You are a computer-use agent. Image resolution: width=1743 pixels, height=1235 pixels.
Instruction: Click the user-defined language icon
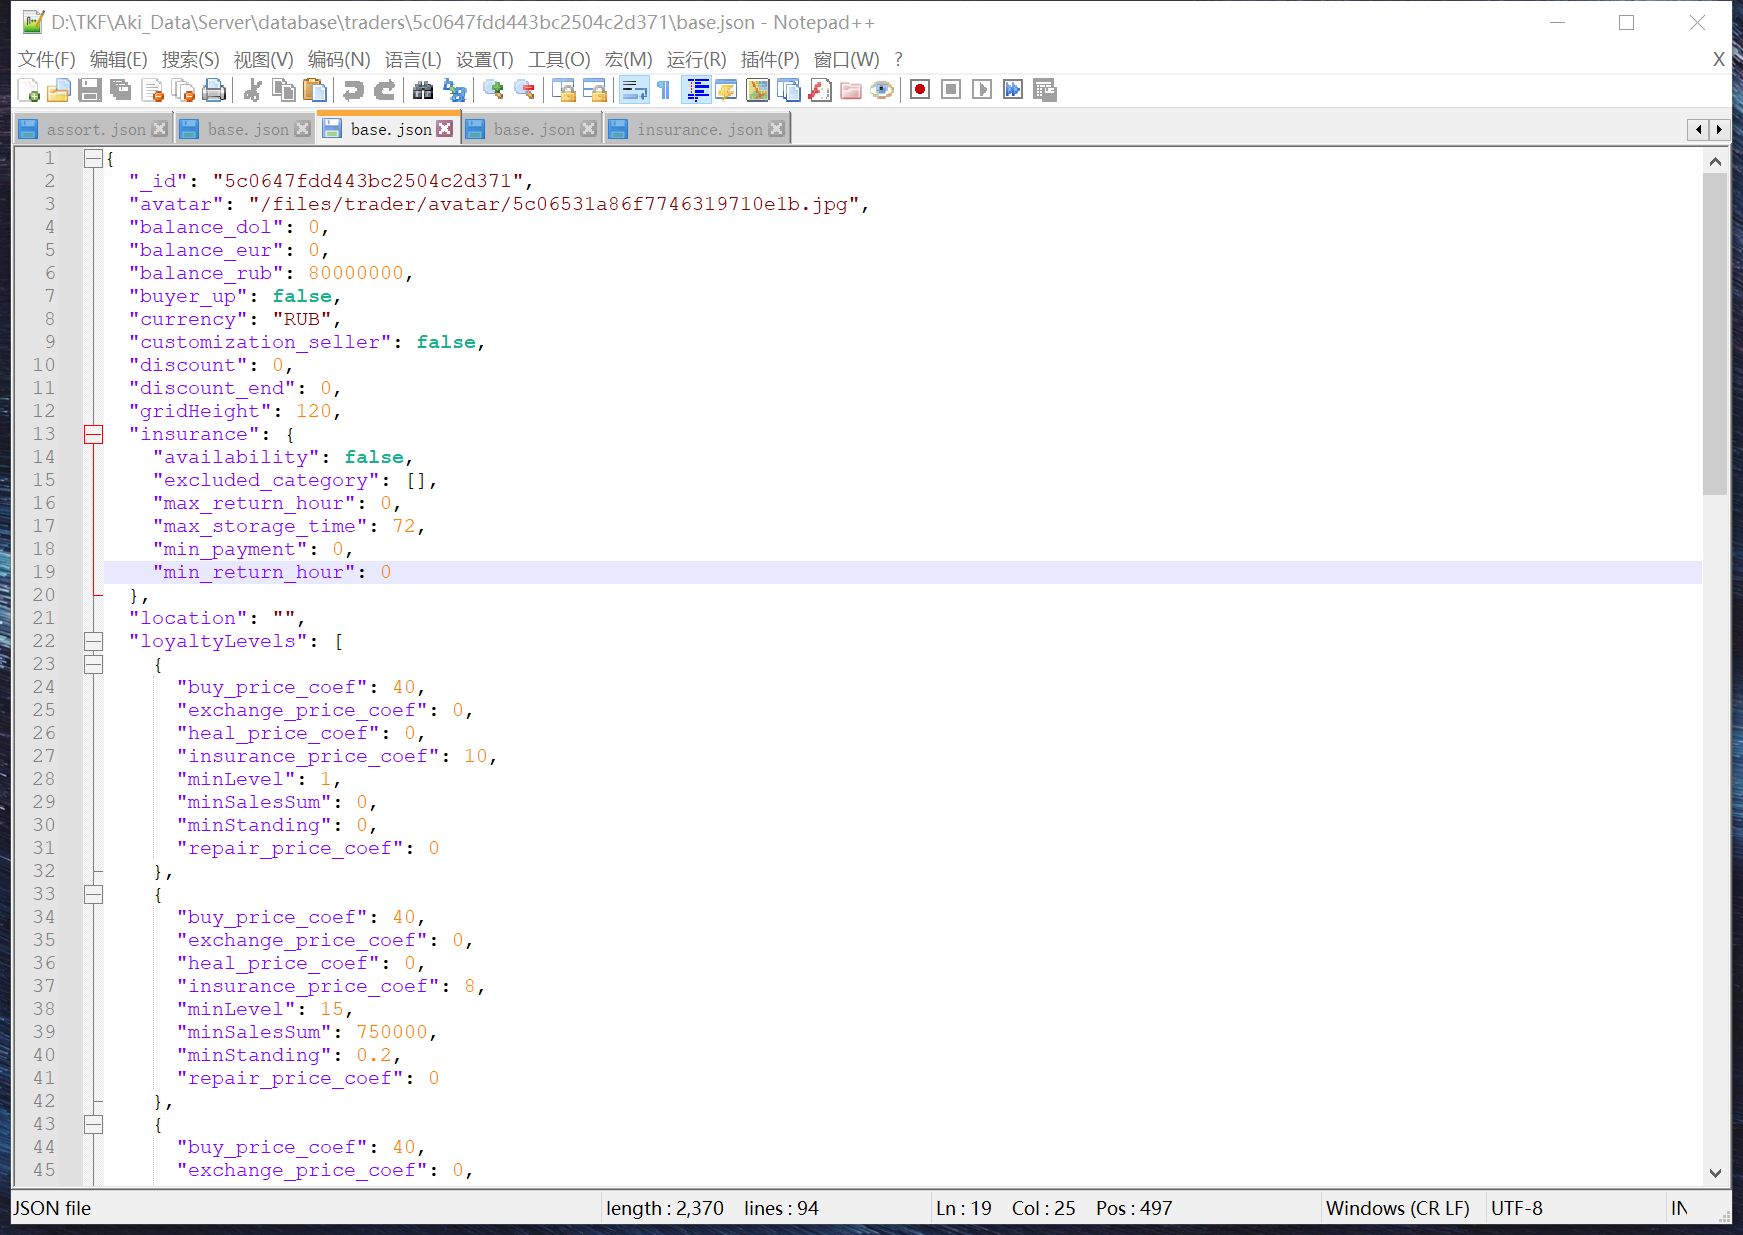click(x=727, y=91)
